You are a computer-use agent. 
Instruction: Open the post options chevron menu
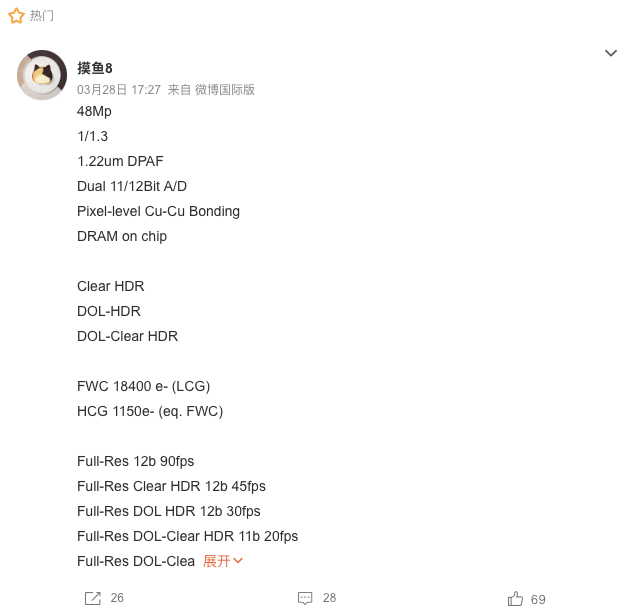[611, 53]
